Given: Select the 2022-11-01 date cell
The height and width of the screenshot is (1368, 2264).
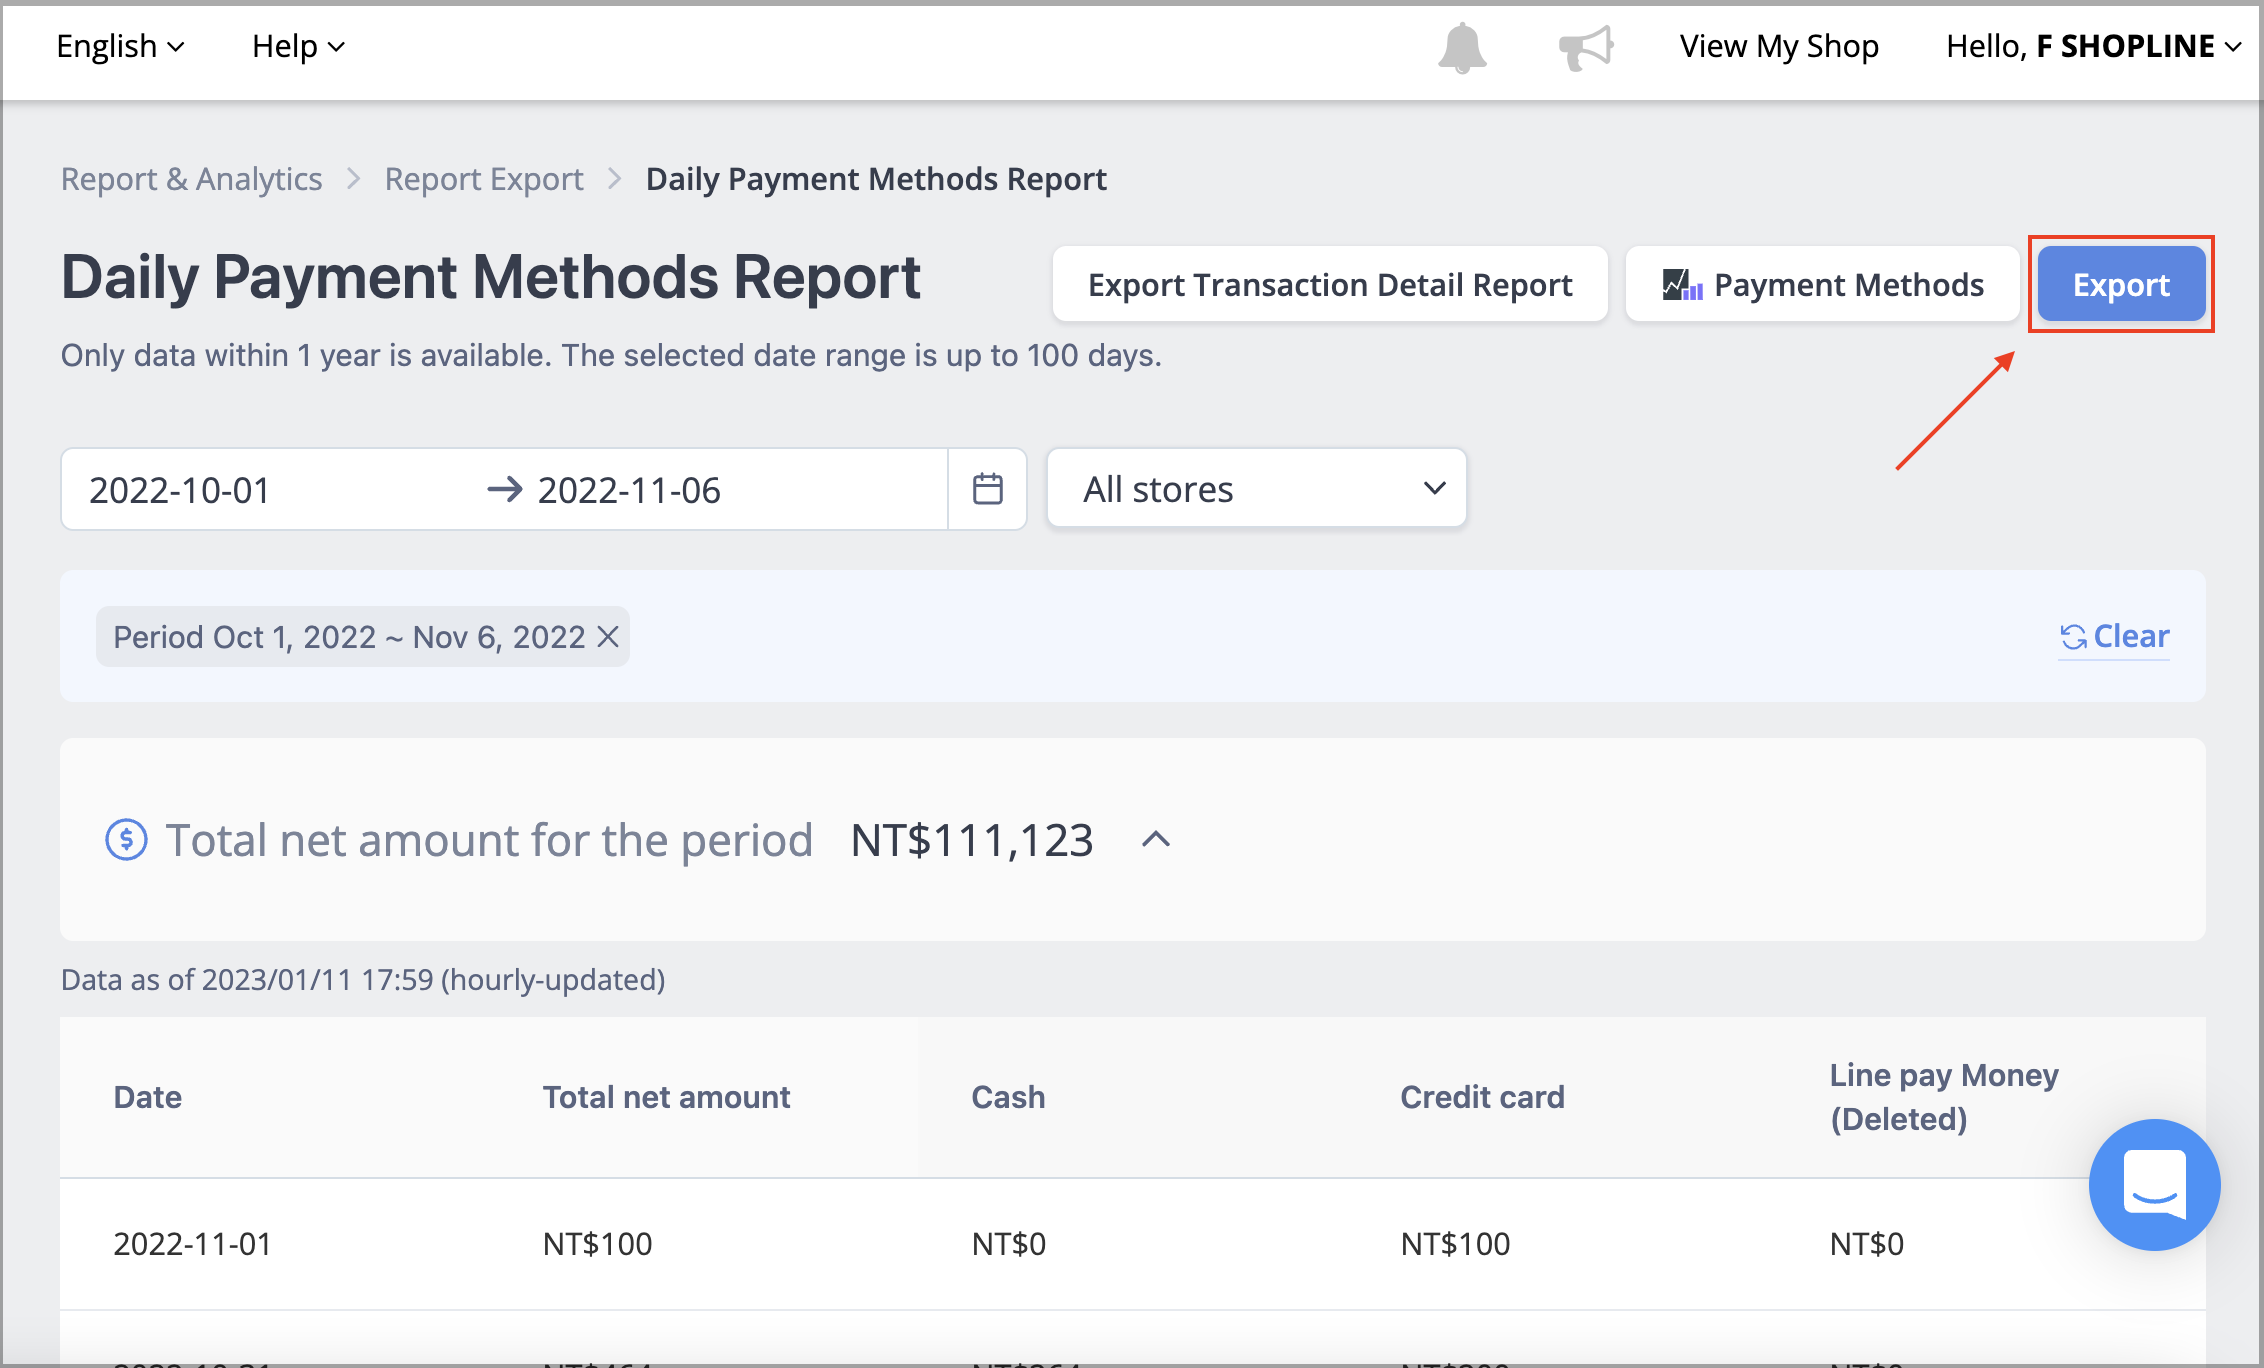Looking at the screenshot, I should [x=193, y=1244].
